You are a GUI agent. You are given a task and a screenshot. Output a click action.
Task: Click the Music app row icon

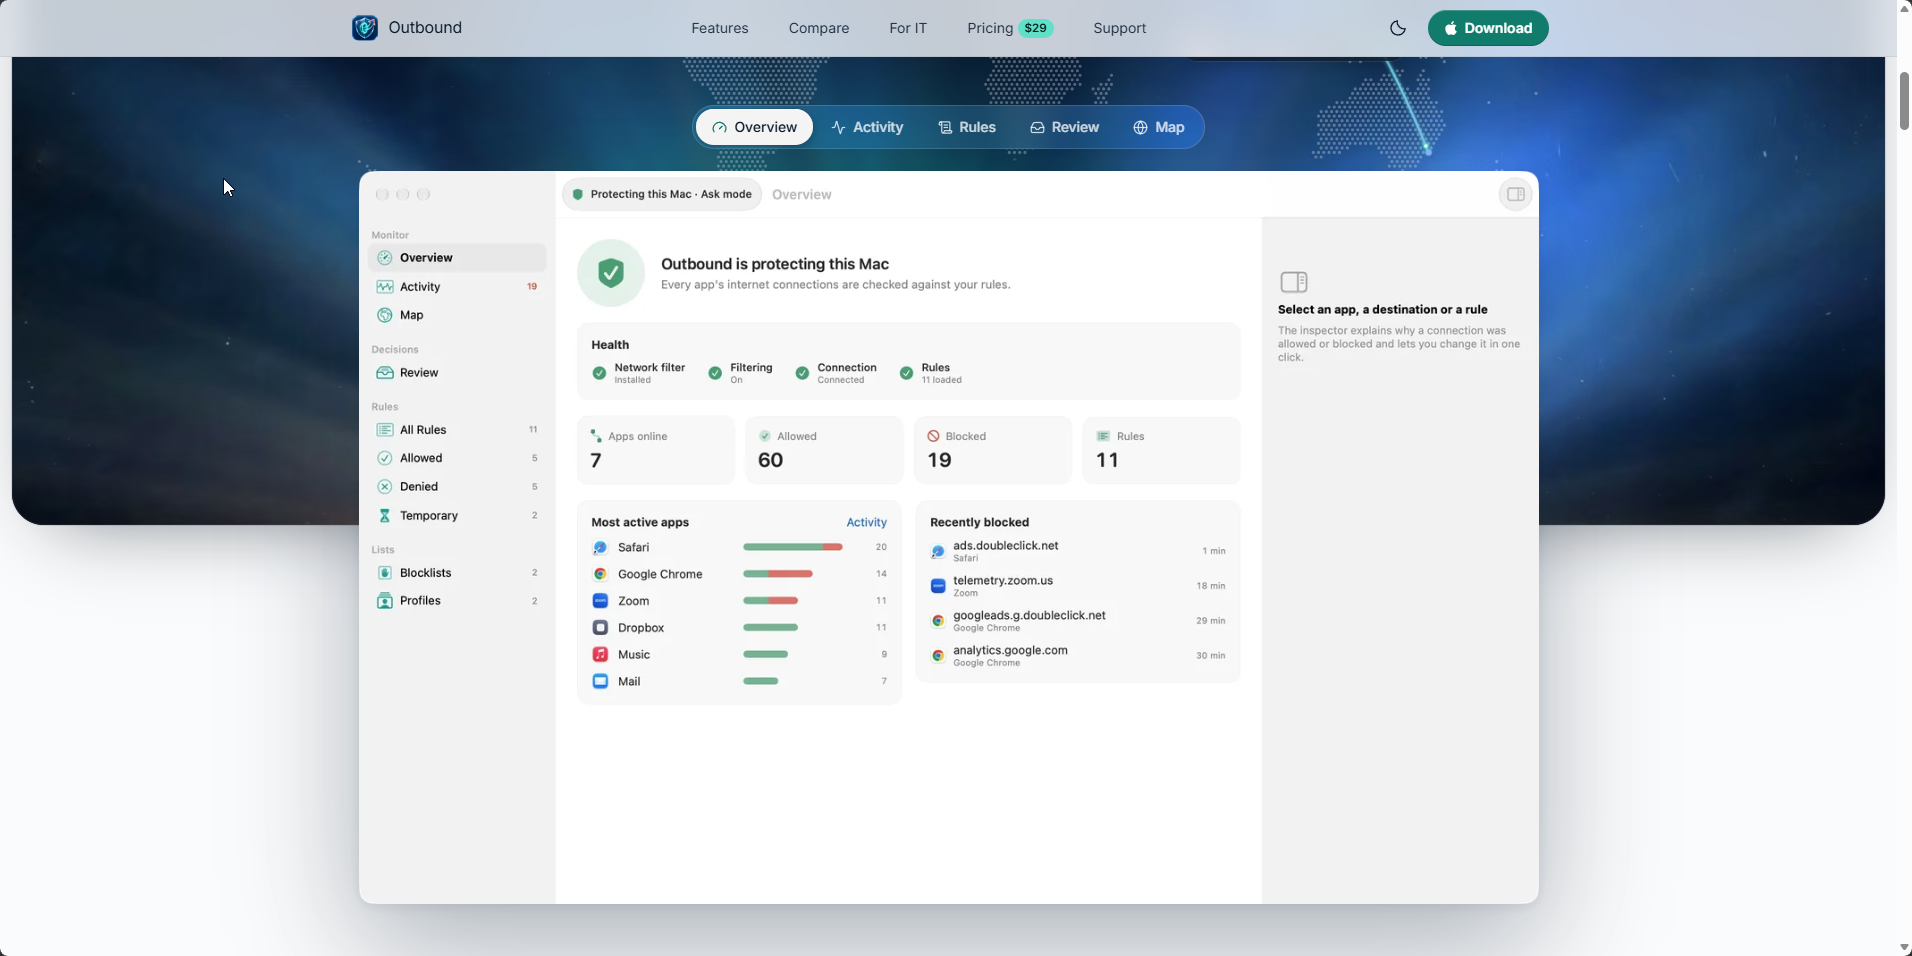pyautogui.click(x=600, y=655)
